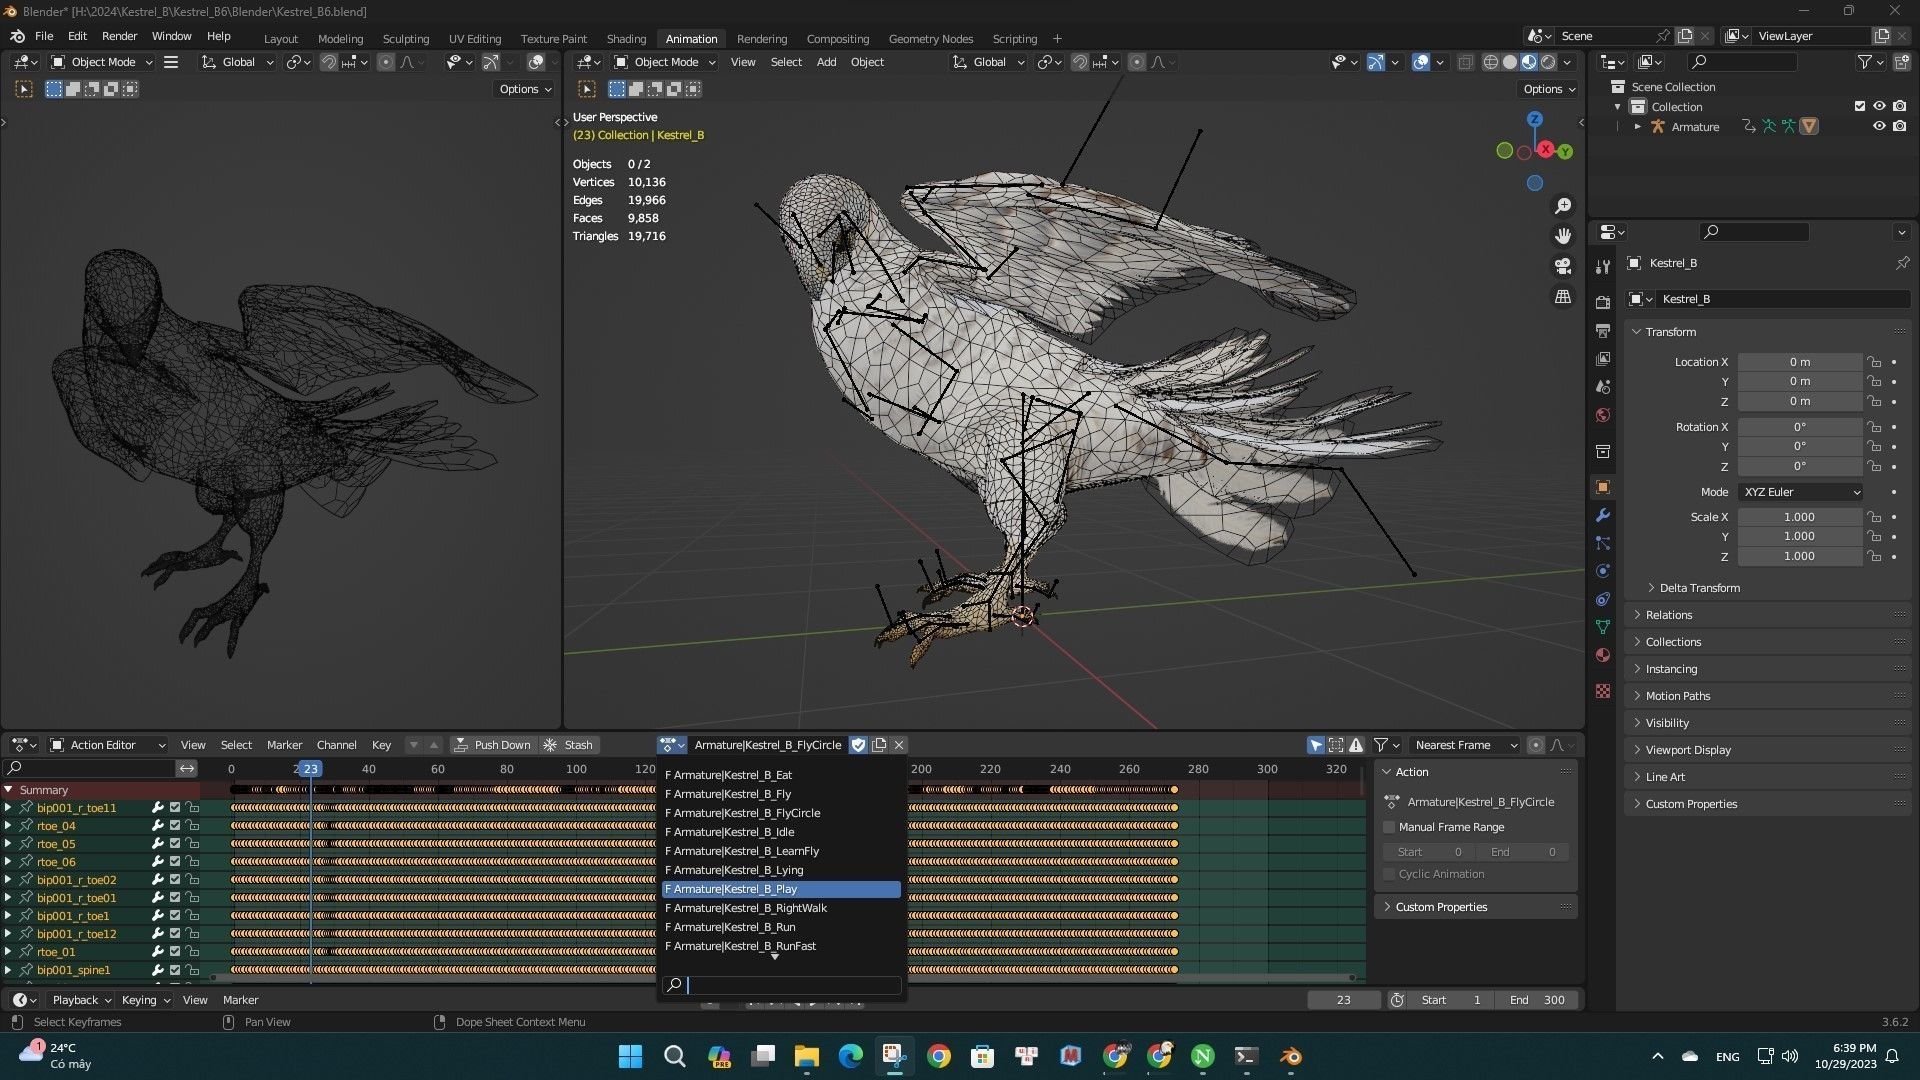Open the Render properties tab
Image resolution: width=1920 pixels, height=1080 pixels.
(1603, 302)
